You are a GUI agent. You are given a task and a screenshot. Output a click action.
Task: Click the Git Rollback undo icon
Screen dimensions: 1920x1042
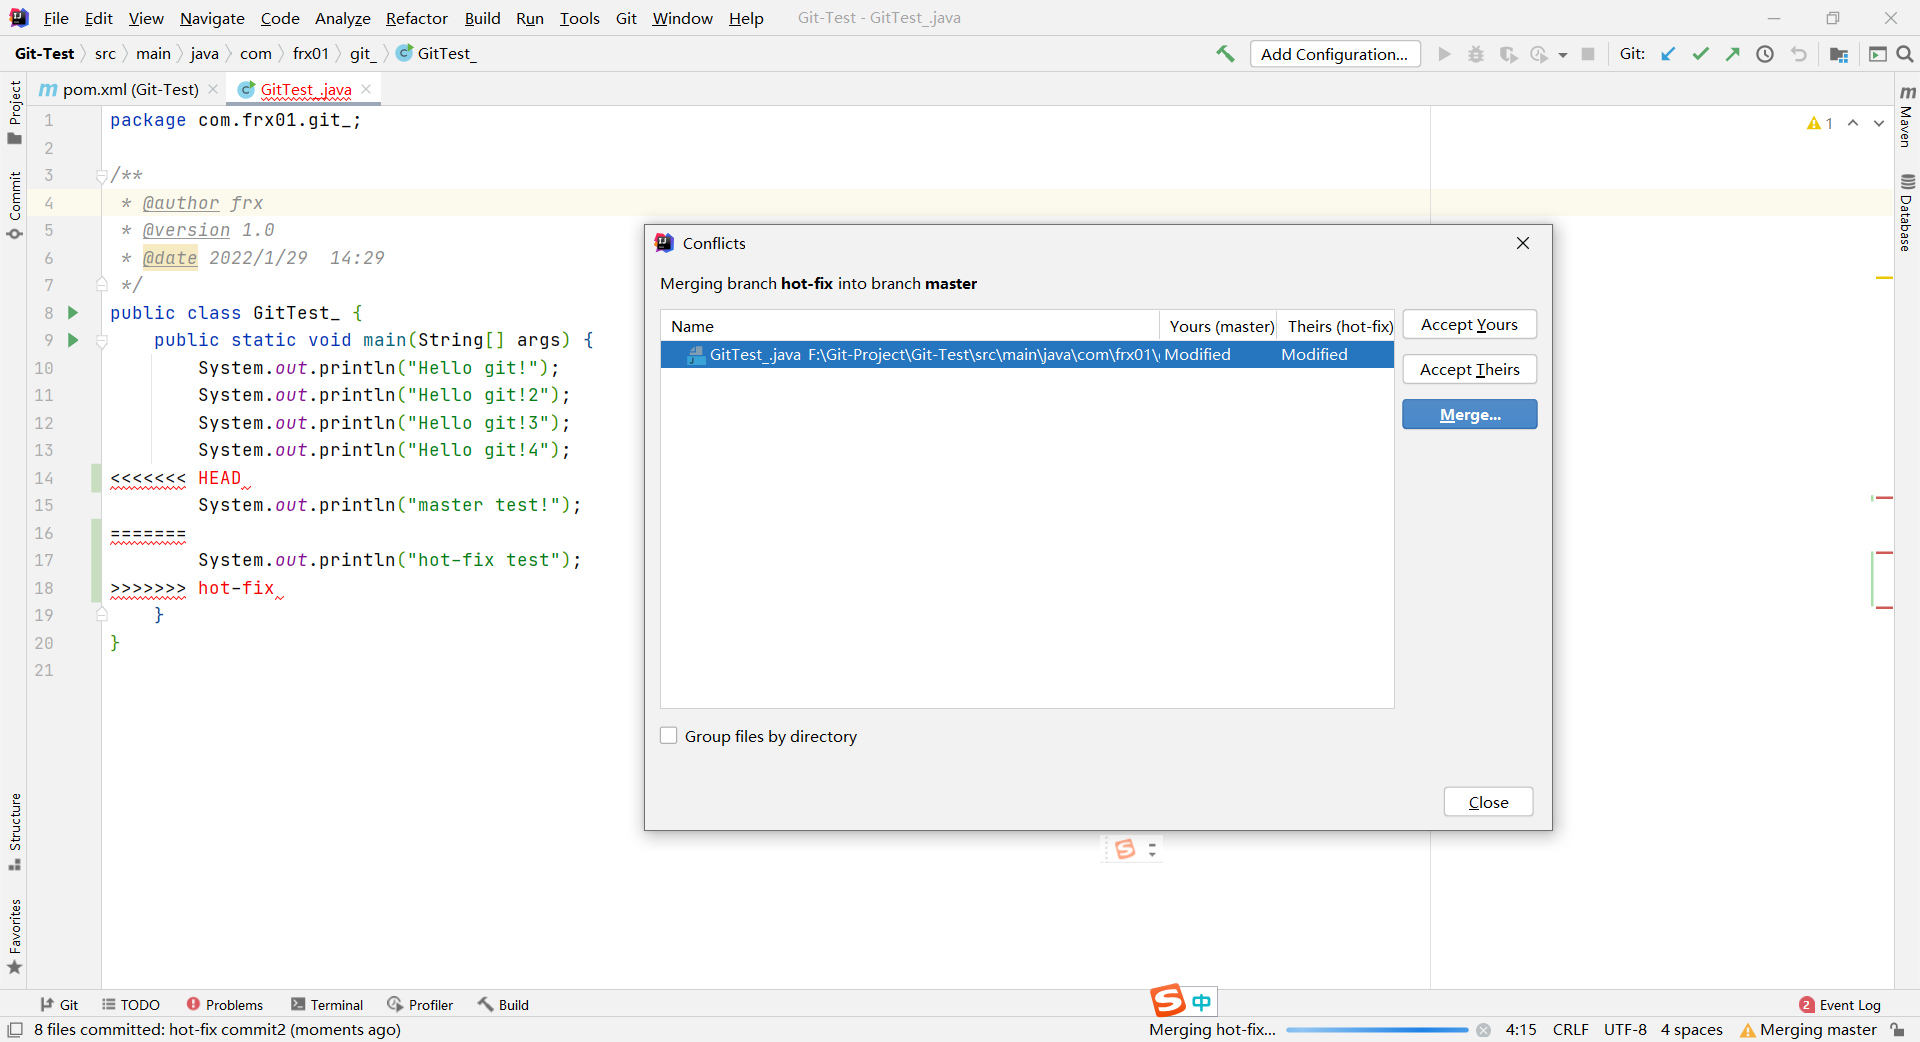(1799, 54)
